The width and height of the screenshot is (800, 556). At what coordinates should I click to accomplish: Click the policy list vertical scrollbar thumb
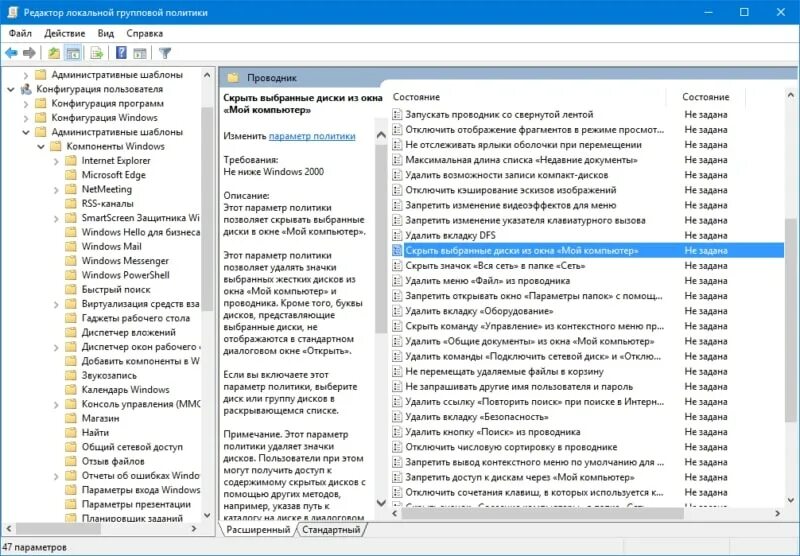pos(790,320)
